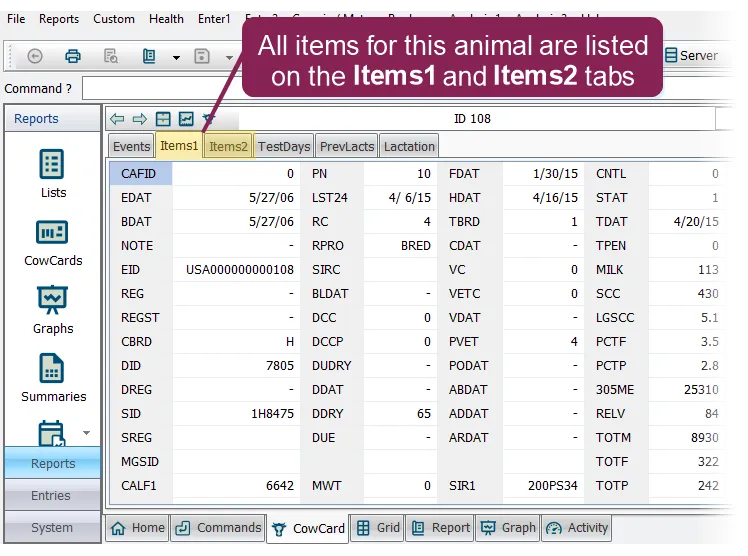
Task: Click the CALF1 value 6642
Action: pyautogui.click(x=280, y=485)
